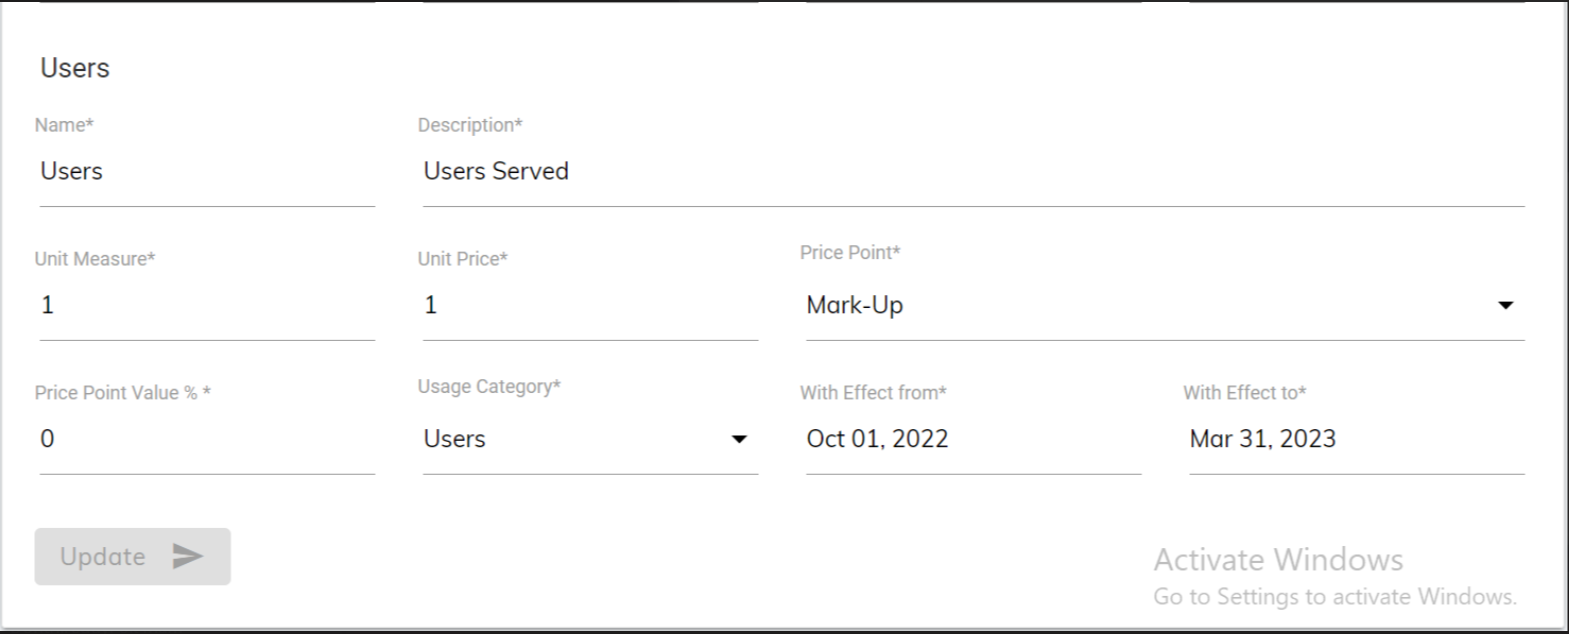The width and height of the screenshot is (1569, 634).
Task: Open the With Effect from date field
Action: (x=973, y=439)
